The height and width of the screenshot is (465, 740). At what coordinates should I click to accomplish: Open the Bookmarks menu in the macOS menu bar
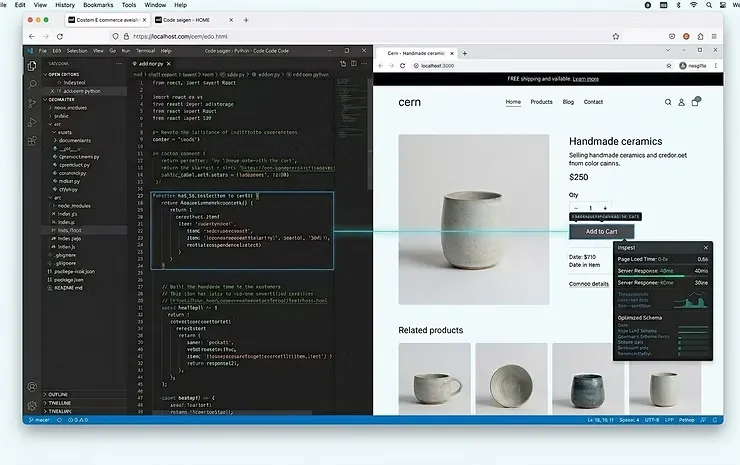tap(98, 5)
